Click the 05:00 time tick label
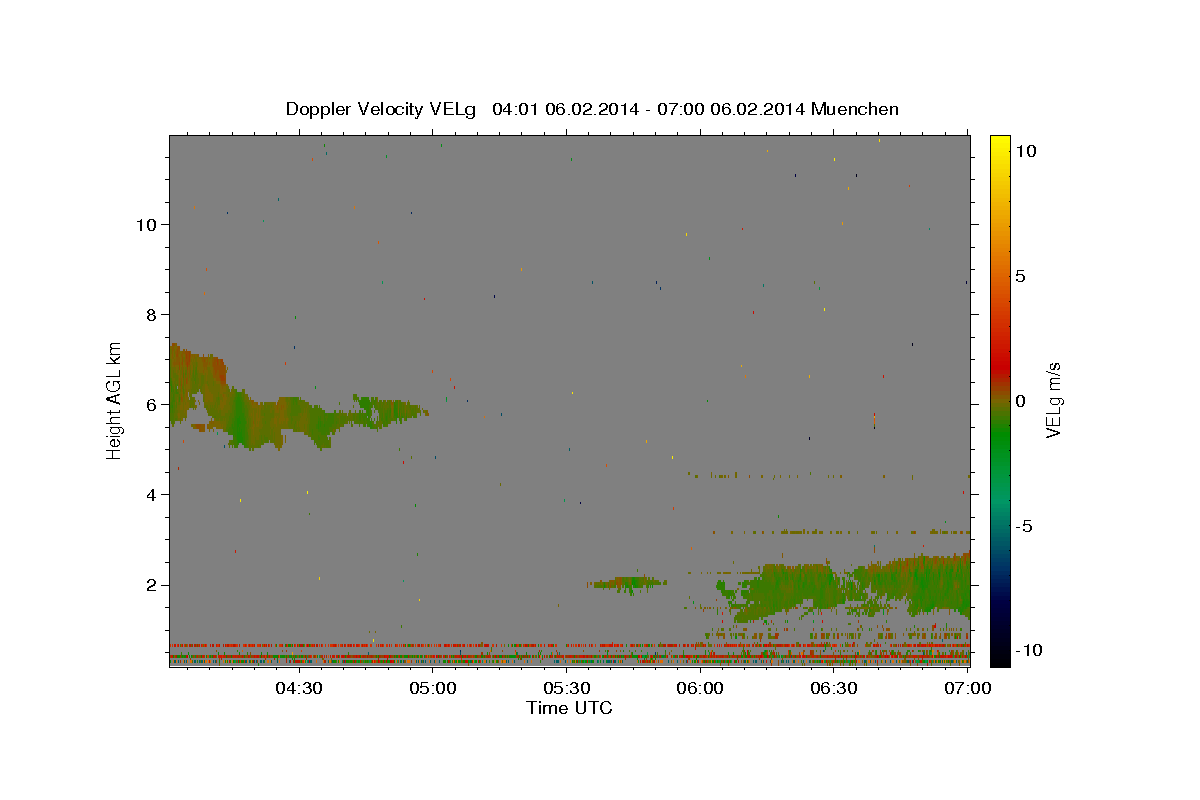Screen dimensions: 1200x800 click(x=432, y=688)
